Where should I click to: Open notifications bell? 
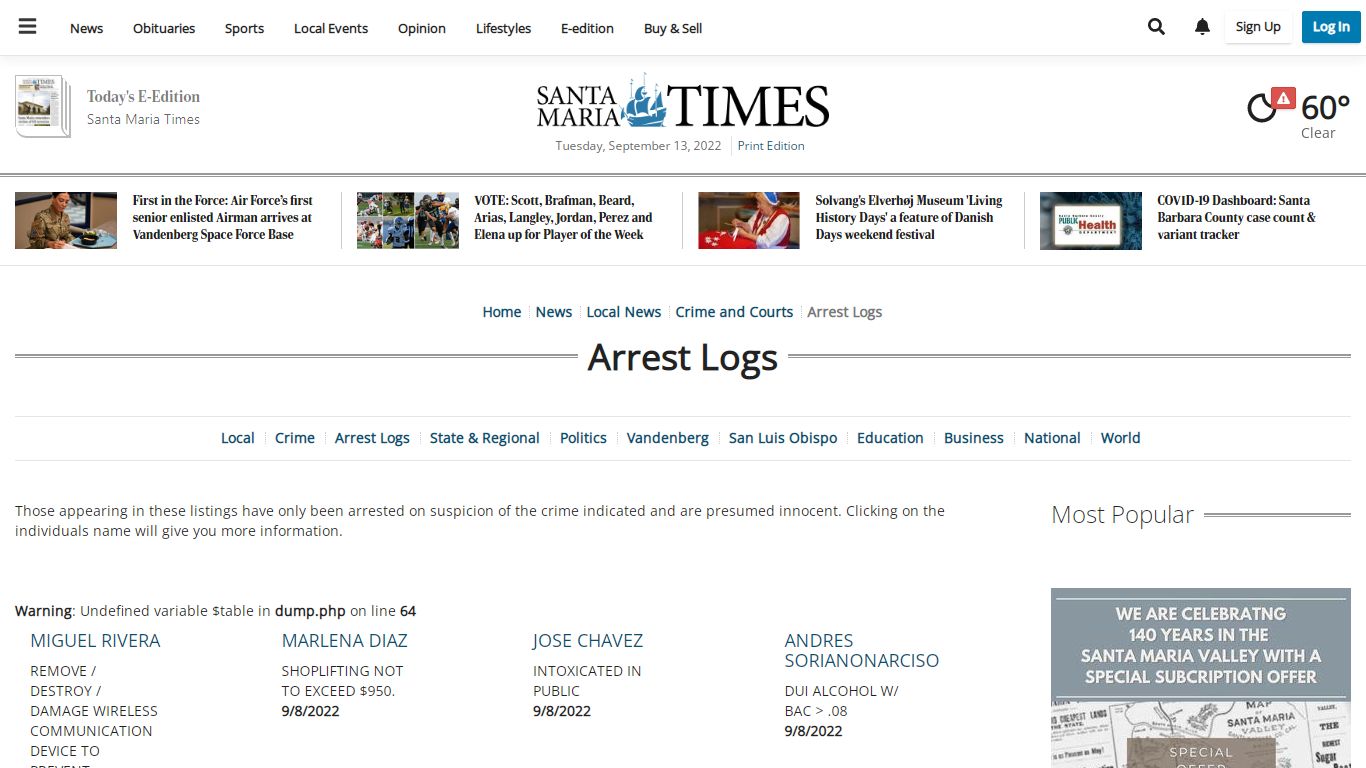(x=1202, y=27)
